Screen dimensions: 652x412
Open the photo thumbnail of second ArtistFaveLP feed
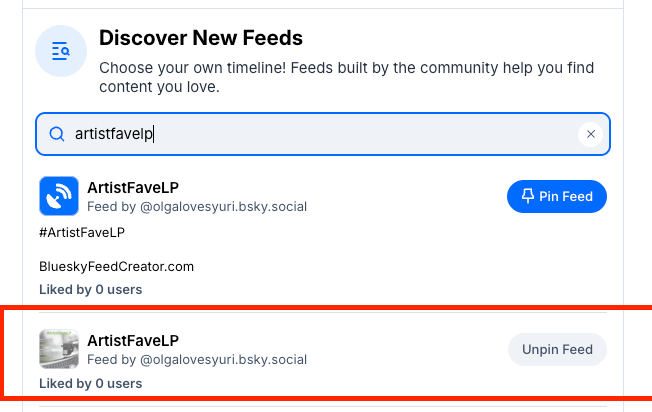point(58,349)
